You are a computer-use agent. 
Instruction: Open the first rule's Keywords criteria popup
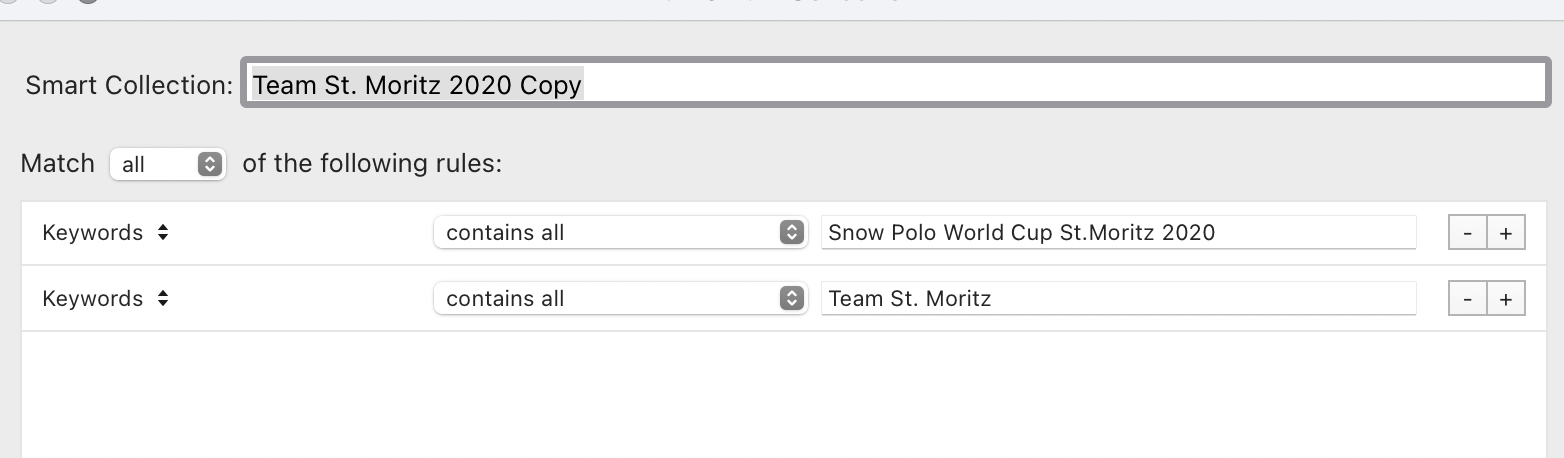click(105, 233)
